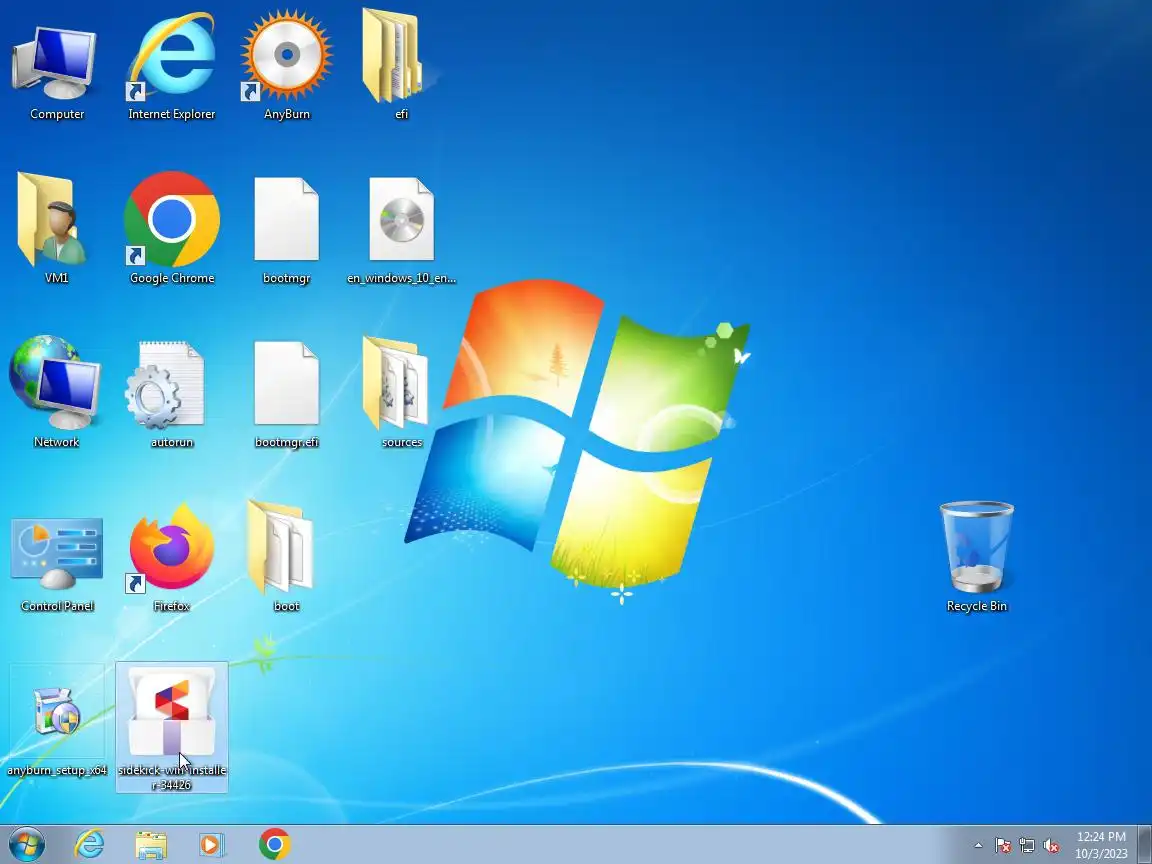
Task: Click the Show desktop button
Action: click(1145, 845)
